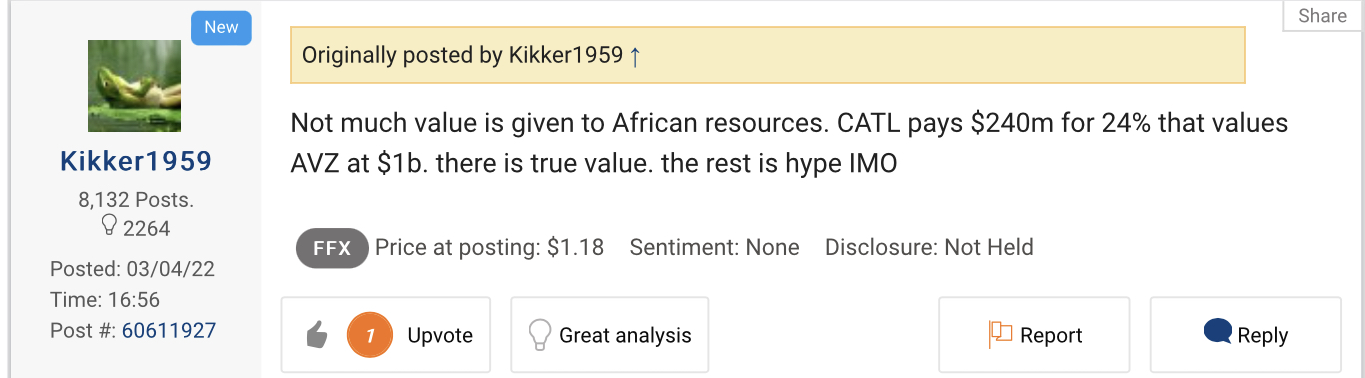Open the Kikker1959 username profile link
Viewport: 1365px width, 378px height.
point(135,161)
